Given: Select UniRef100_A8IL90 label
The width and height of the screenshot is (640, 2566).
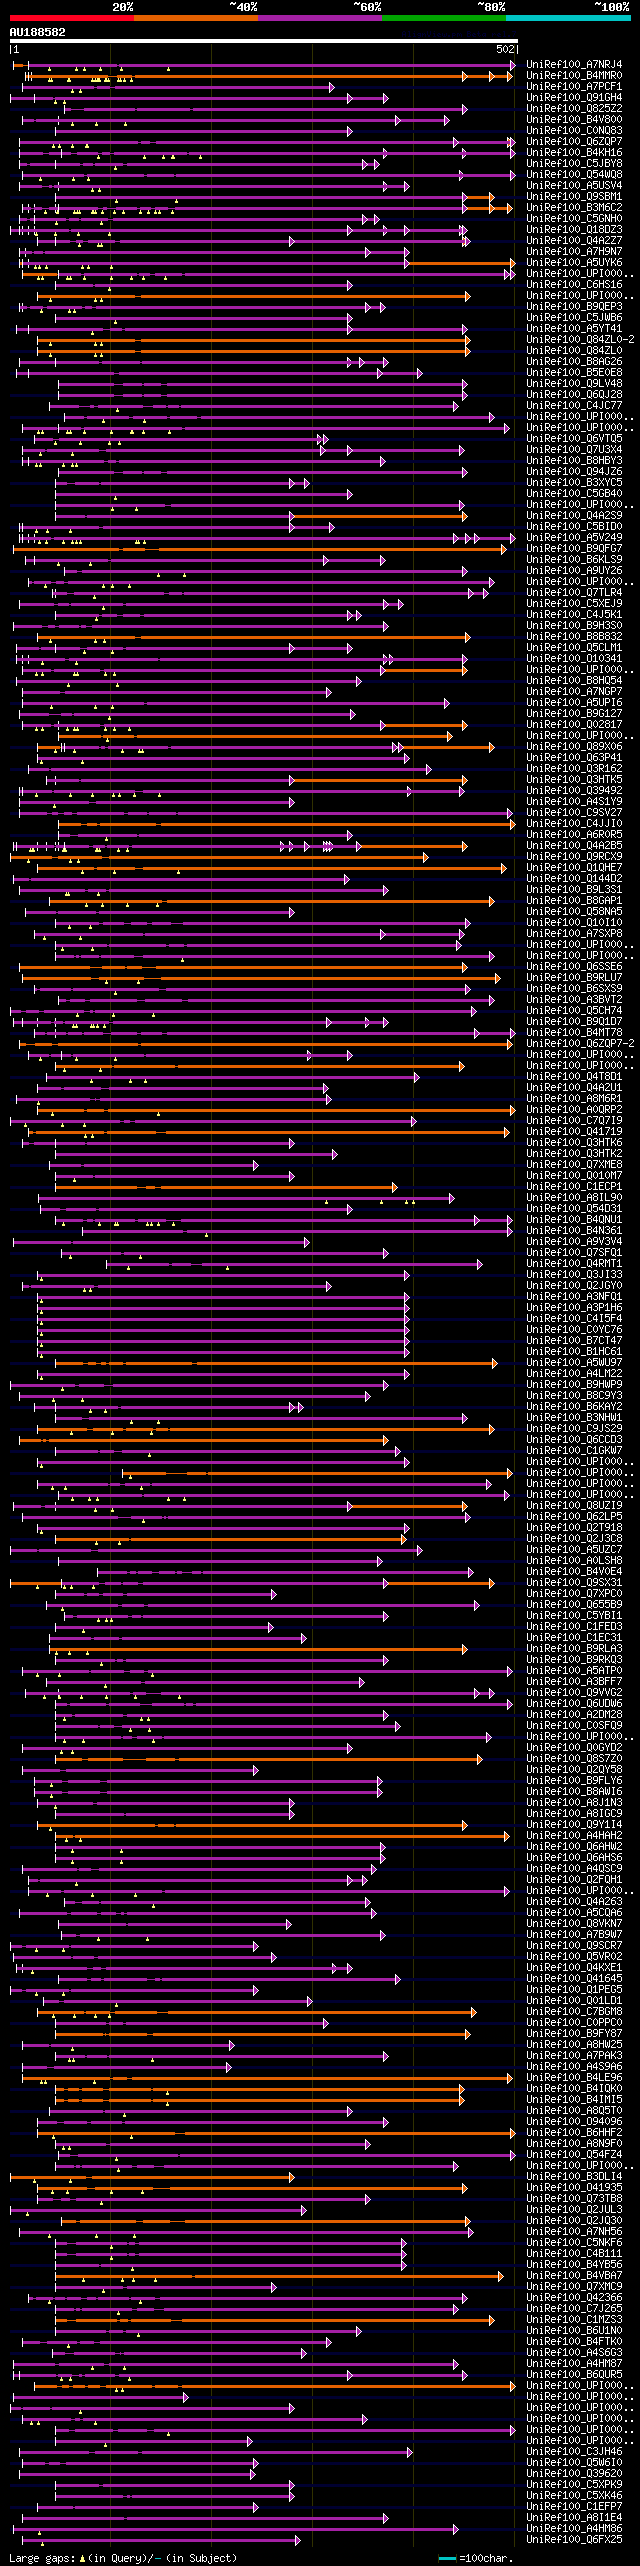Looking at the screenshot, I should tap(574, 1198).
